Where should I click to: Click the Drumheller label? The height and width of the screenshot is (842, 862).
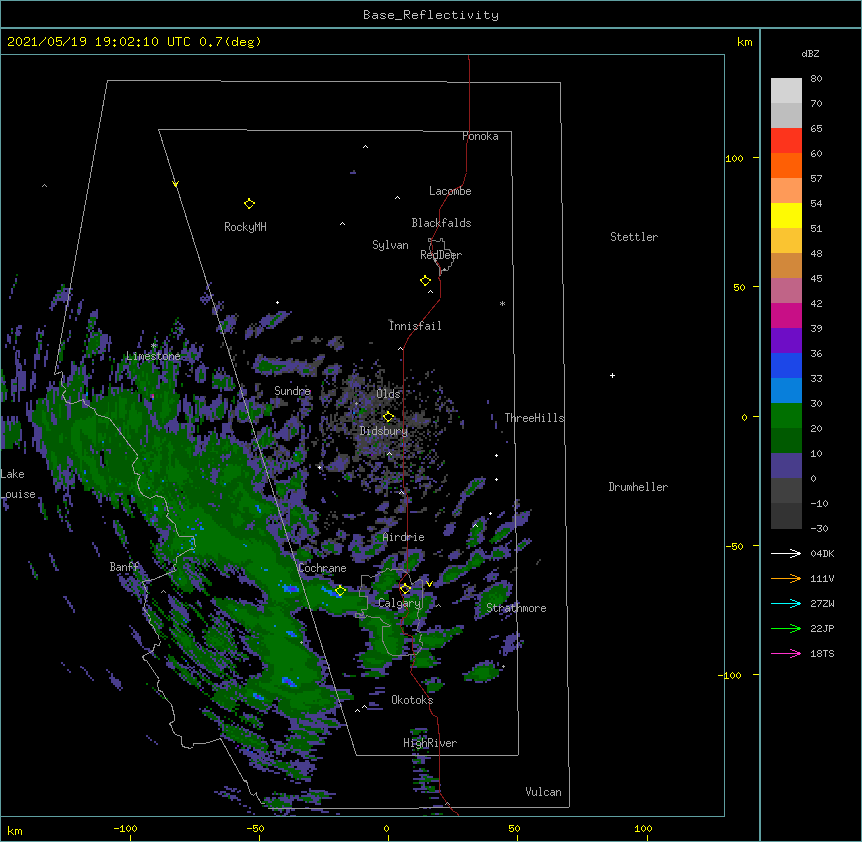638,487
